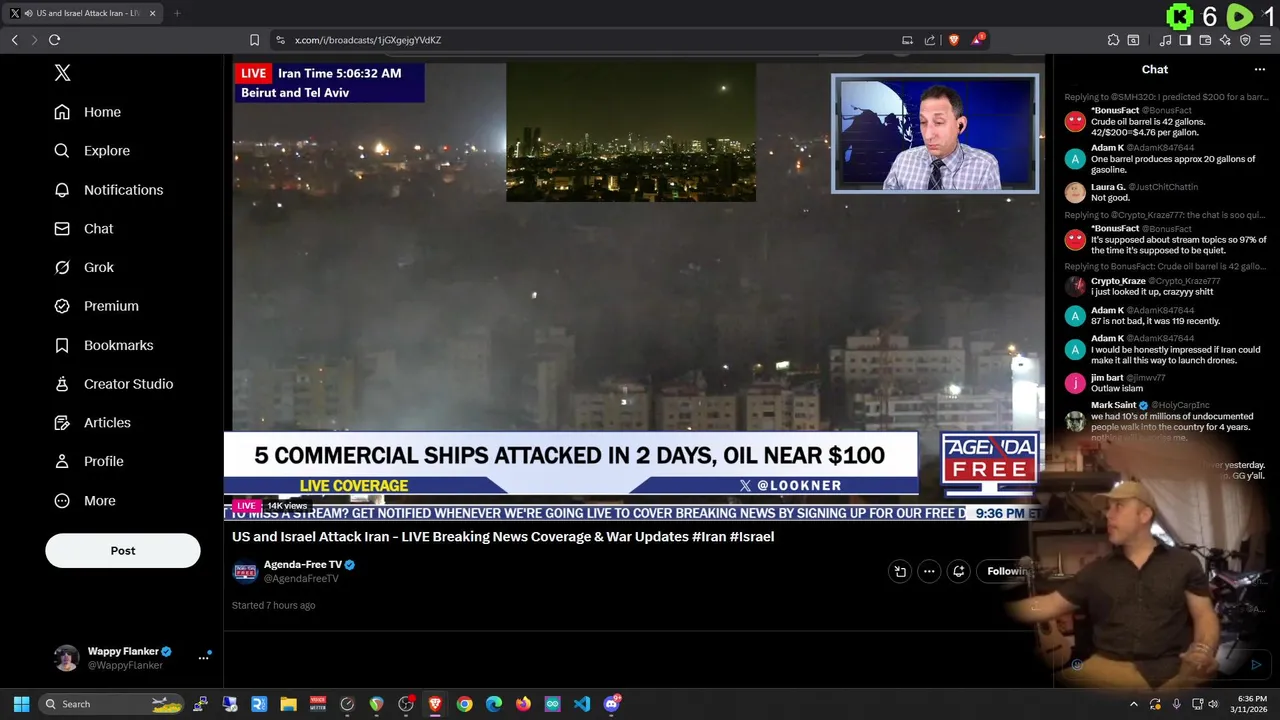Image resolution: width=1280 pixels, height=720 pixels.
Task: Toggle the browser sidebar panel
Action: (1185, 40)
